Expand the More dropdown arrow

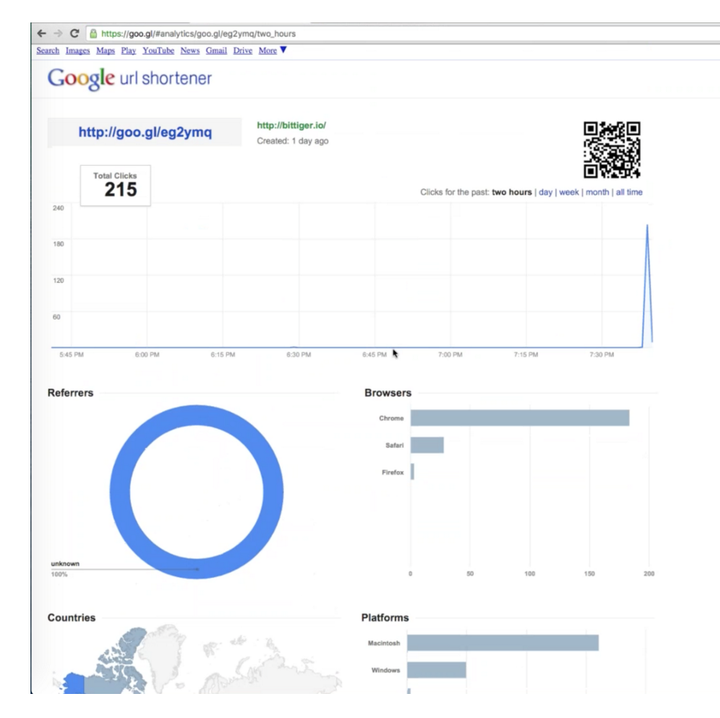point(283,50)
